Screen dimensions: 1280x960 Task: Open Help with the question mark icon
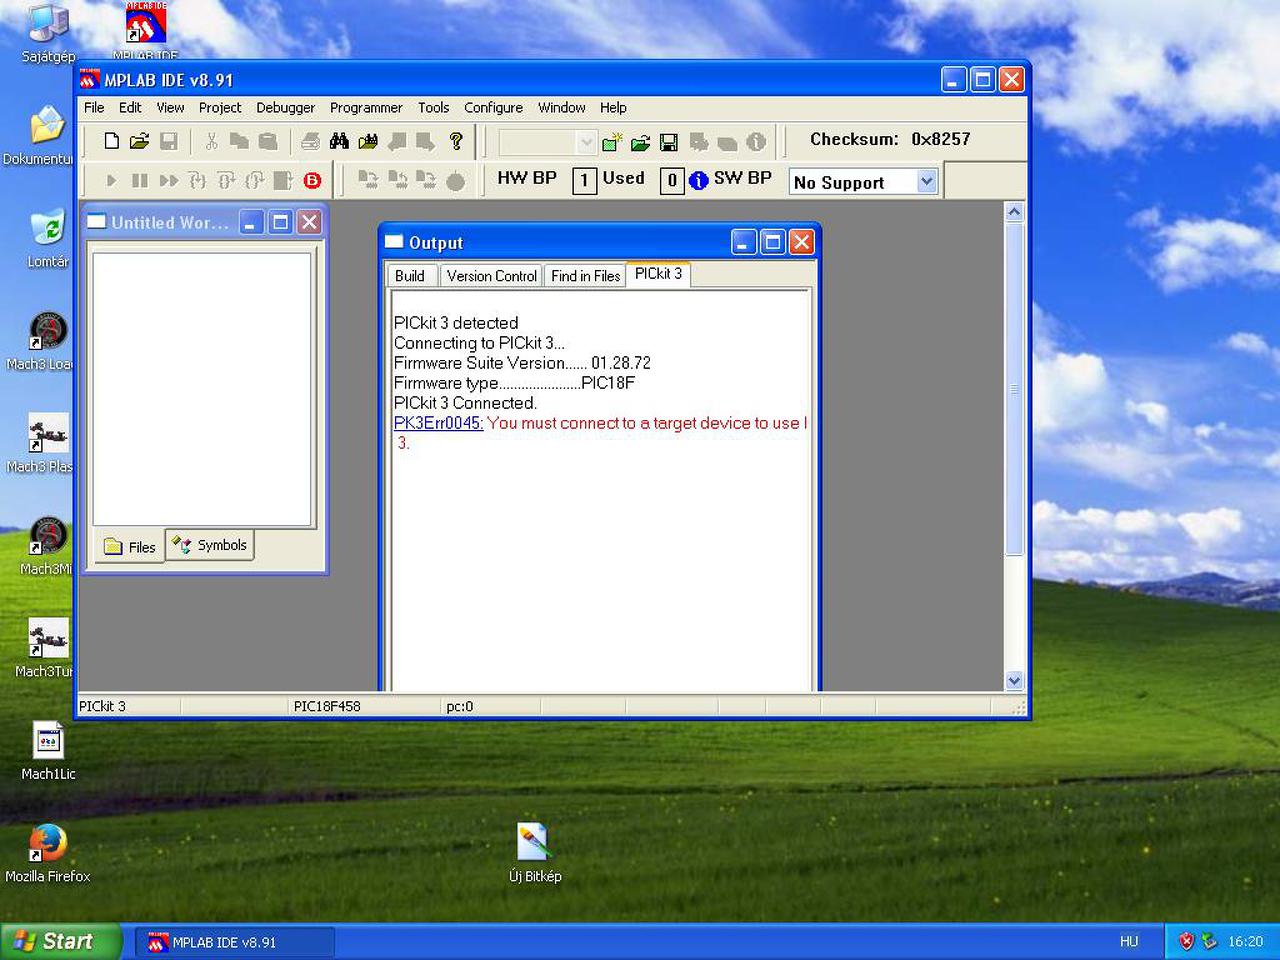point(456,141)
